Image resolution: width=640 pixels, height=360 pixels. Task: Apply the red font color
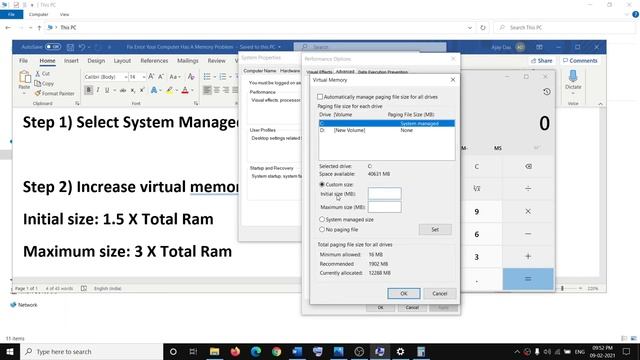point(185,90)
